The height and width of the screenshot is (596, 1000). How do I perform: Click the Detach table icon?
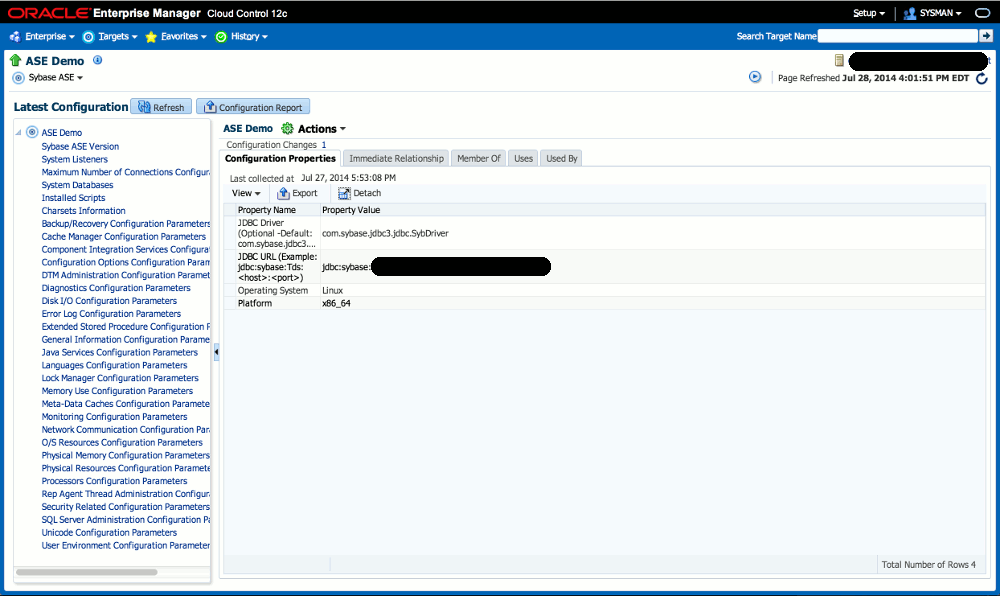pyautogui.click(x=344, y=193)
